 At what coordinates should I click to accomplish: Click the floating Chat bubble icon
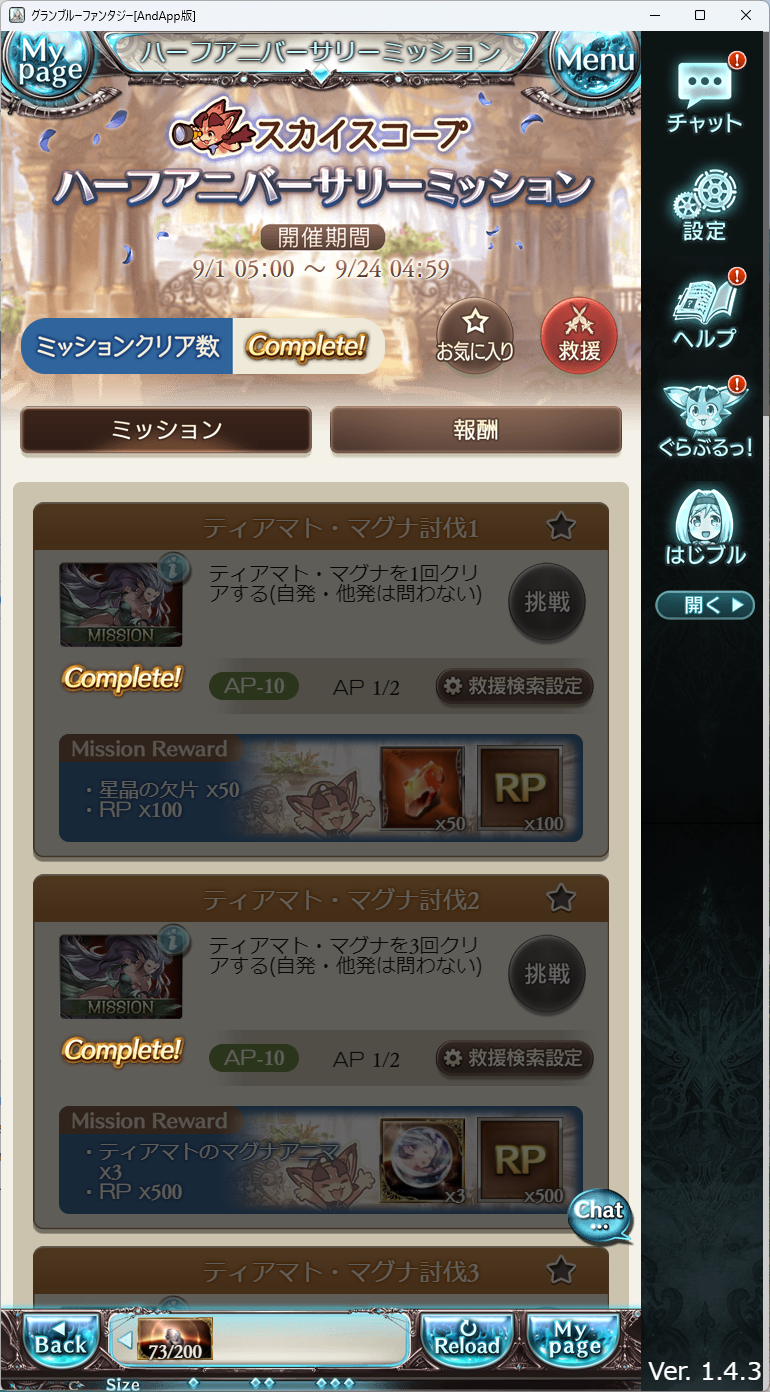600,1216
